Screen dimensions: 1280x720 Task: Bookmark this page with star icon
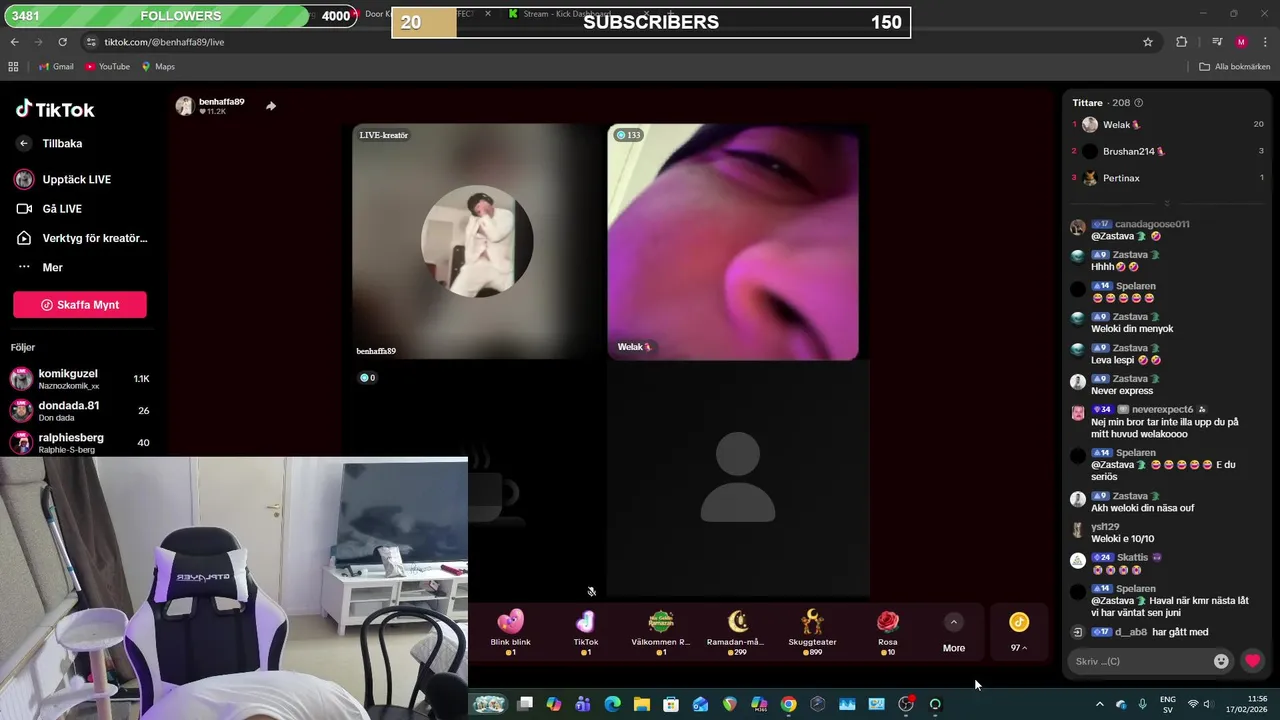click(1148, 42)
